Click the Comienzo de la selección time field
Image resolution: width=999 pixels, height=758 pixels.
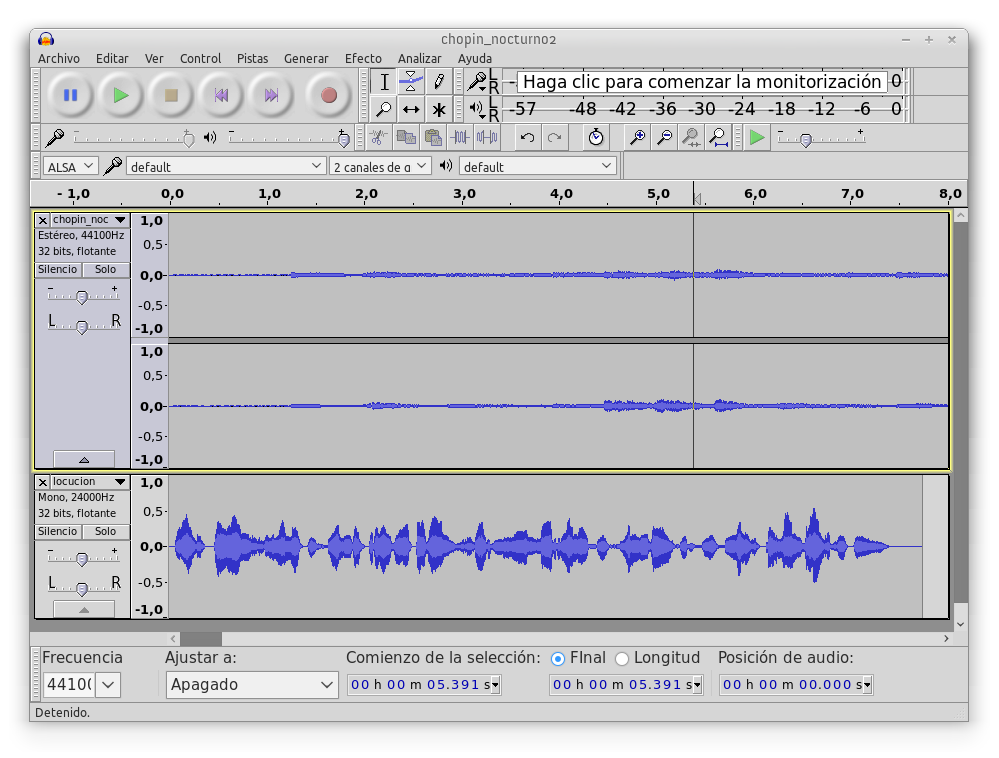[x=424, y=685]
